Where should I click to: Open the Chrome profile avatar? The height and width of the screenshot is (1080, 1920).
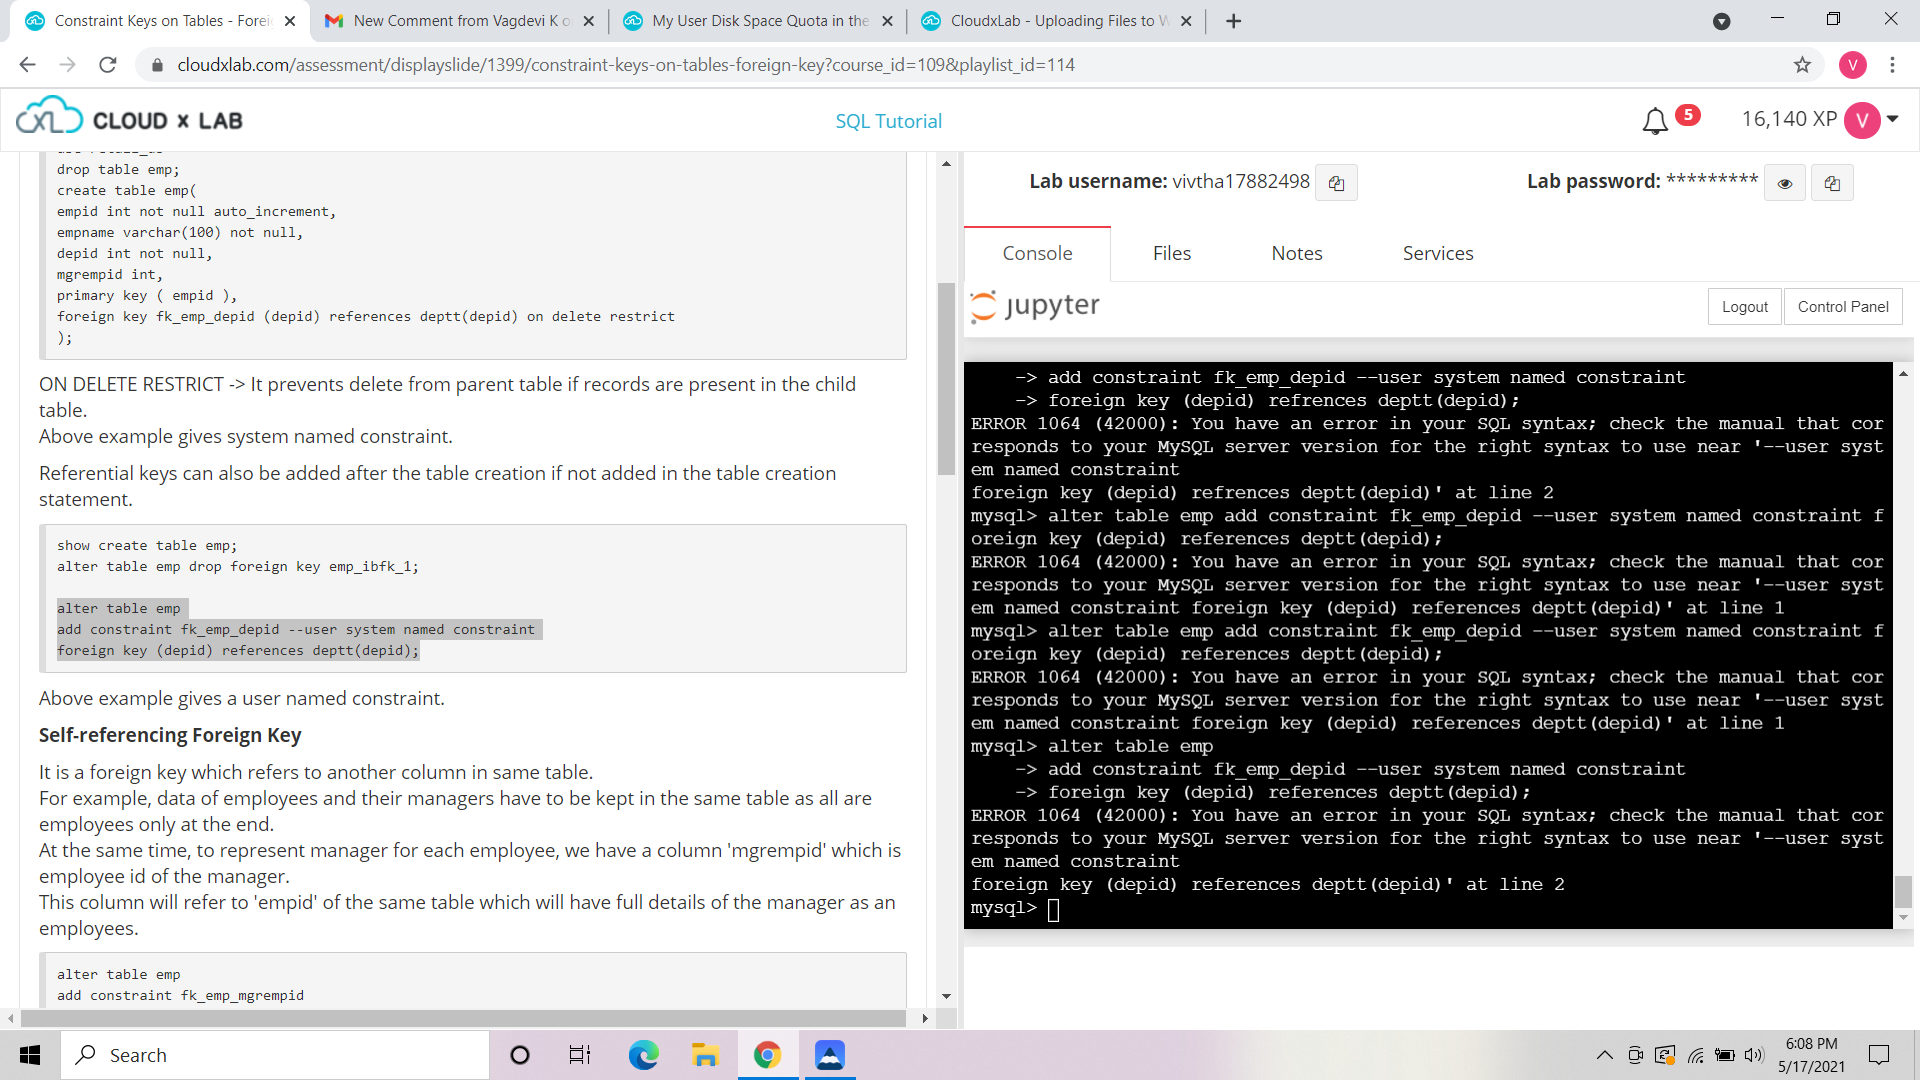1852,65
